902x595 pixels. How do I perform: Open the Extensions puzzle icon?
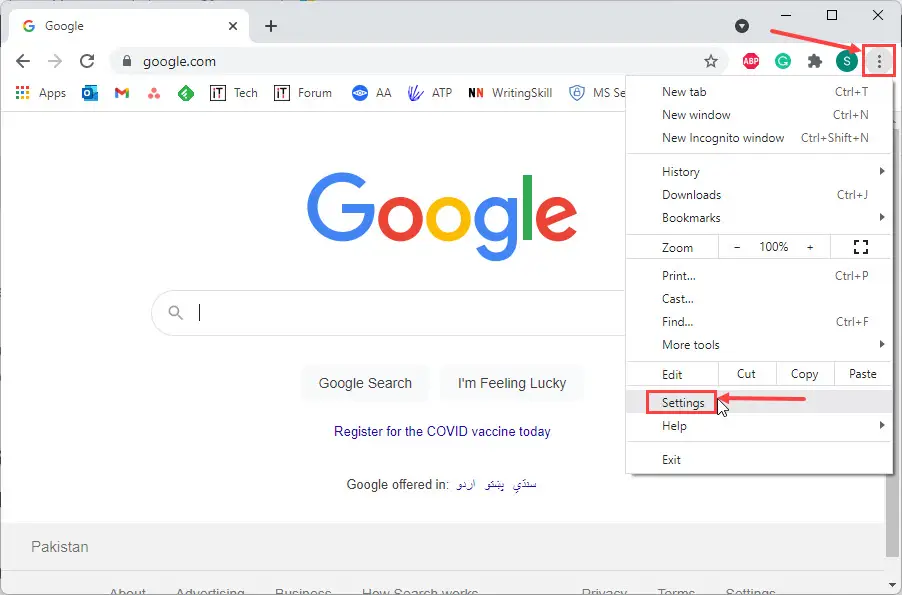[x=815, y=61]
